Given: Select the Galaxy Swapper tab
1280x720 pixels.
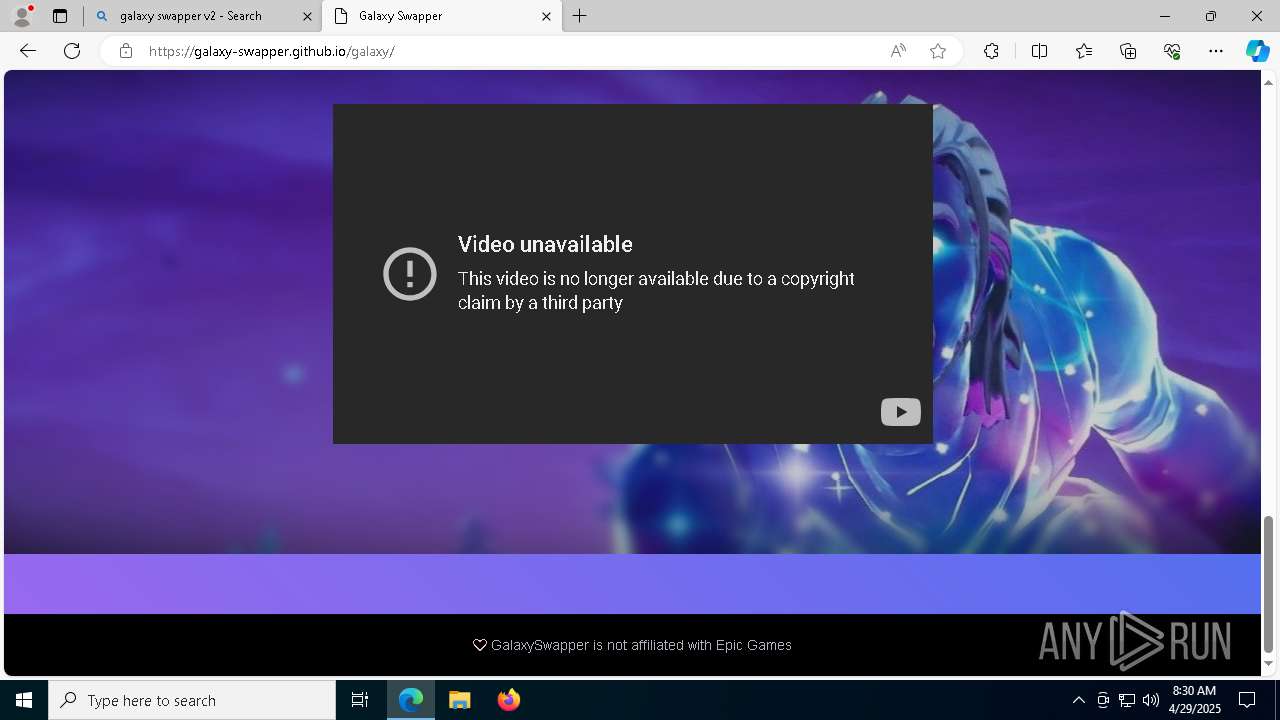Looking at the screenshot, I should [x=442, y=16].
